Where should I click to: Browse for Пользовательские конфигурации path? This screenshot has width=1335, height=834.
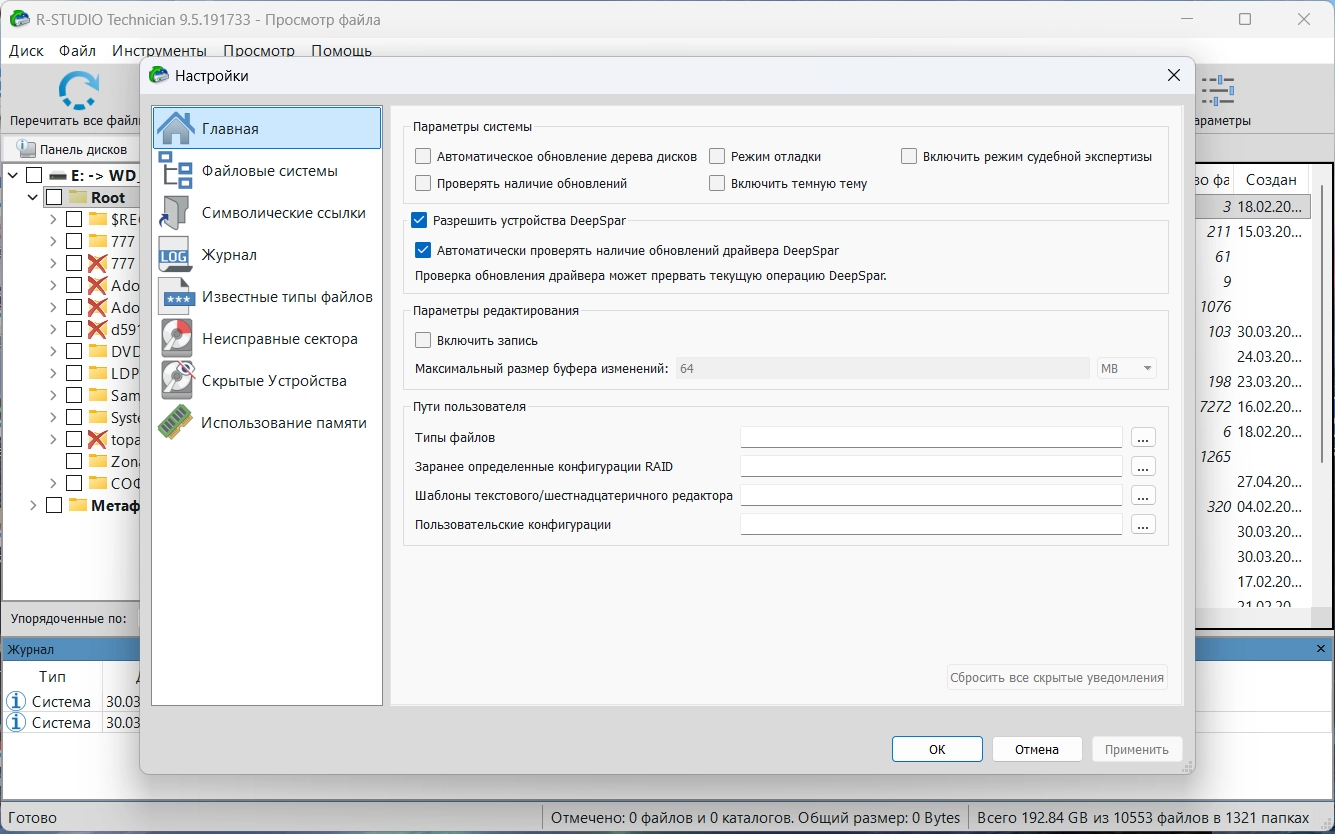pos(1144,524)
